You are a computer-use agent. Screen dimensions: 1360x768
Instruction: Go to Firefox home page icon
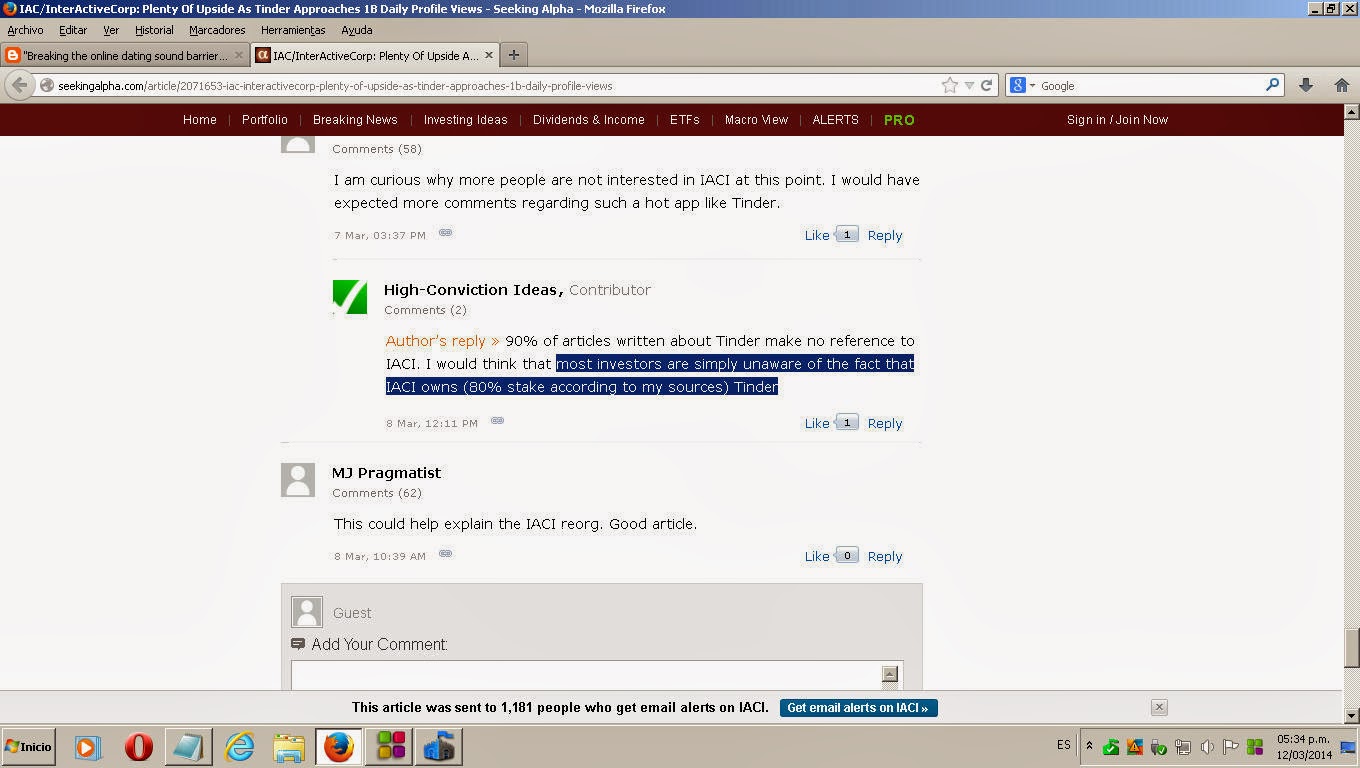(x=1342, y=86)
